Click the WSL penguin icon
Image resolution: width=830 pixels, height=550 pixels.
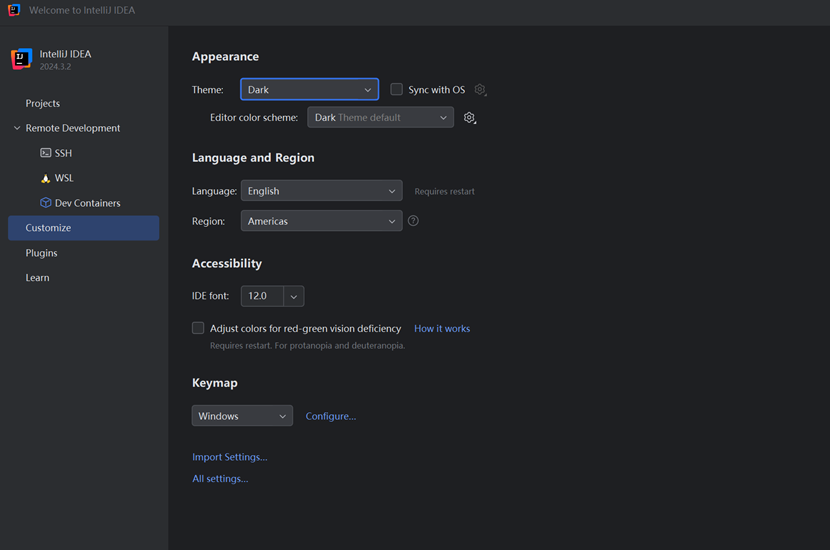[46, 178]
